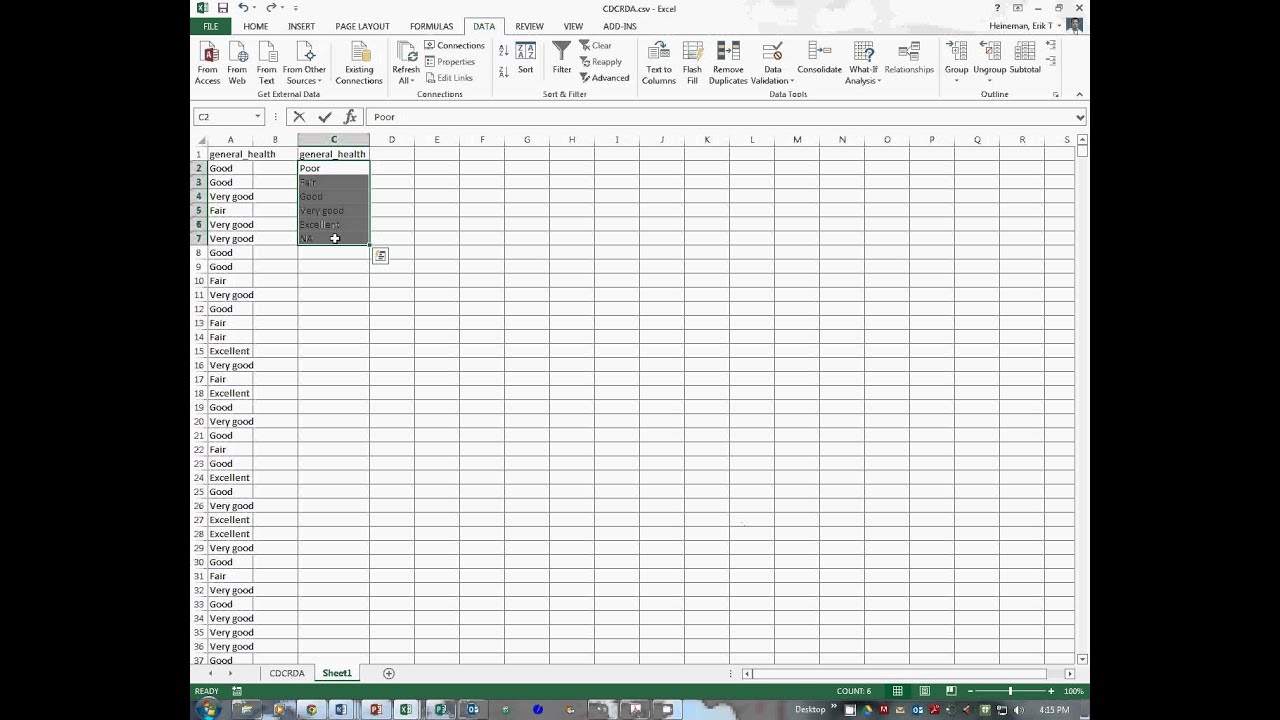This screenshot has width=1280, height=720.
Task: Select cell A2 containing Good
Action: point(230,168)
